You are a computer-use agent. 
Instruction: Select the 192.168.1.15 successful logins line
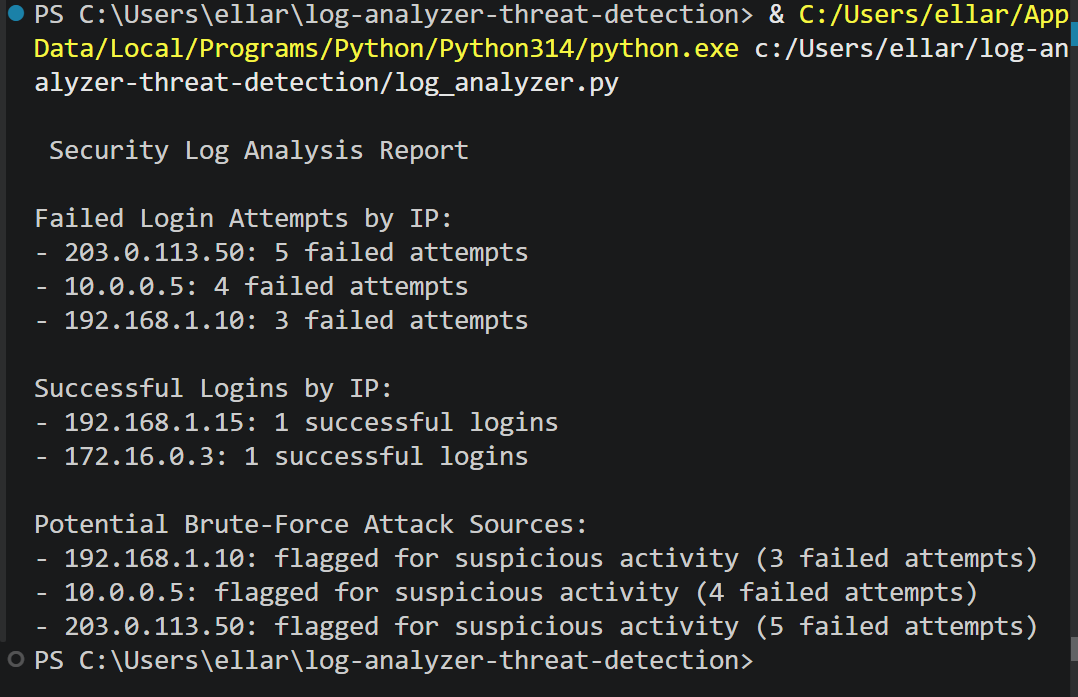tap(297, 422)
